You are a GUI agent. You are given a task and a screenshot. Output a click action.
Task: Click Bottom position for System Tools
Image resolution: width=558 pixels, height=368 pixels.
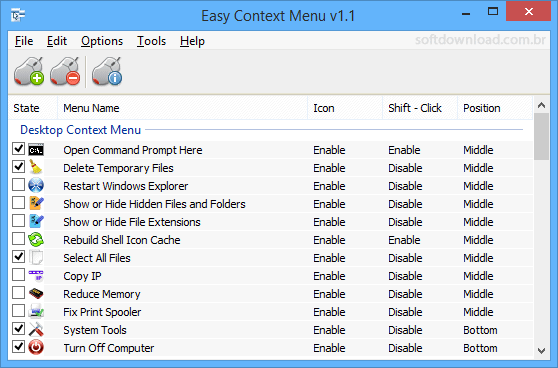coord(480,330)
